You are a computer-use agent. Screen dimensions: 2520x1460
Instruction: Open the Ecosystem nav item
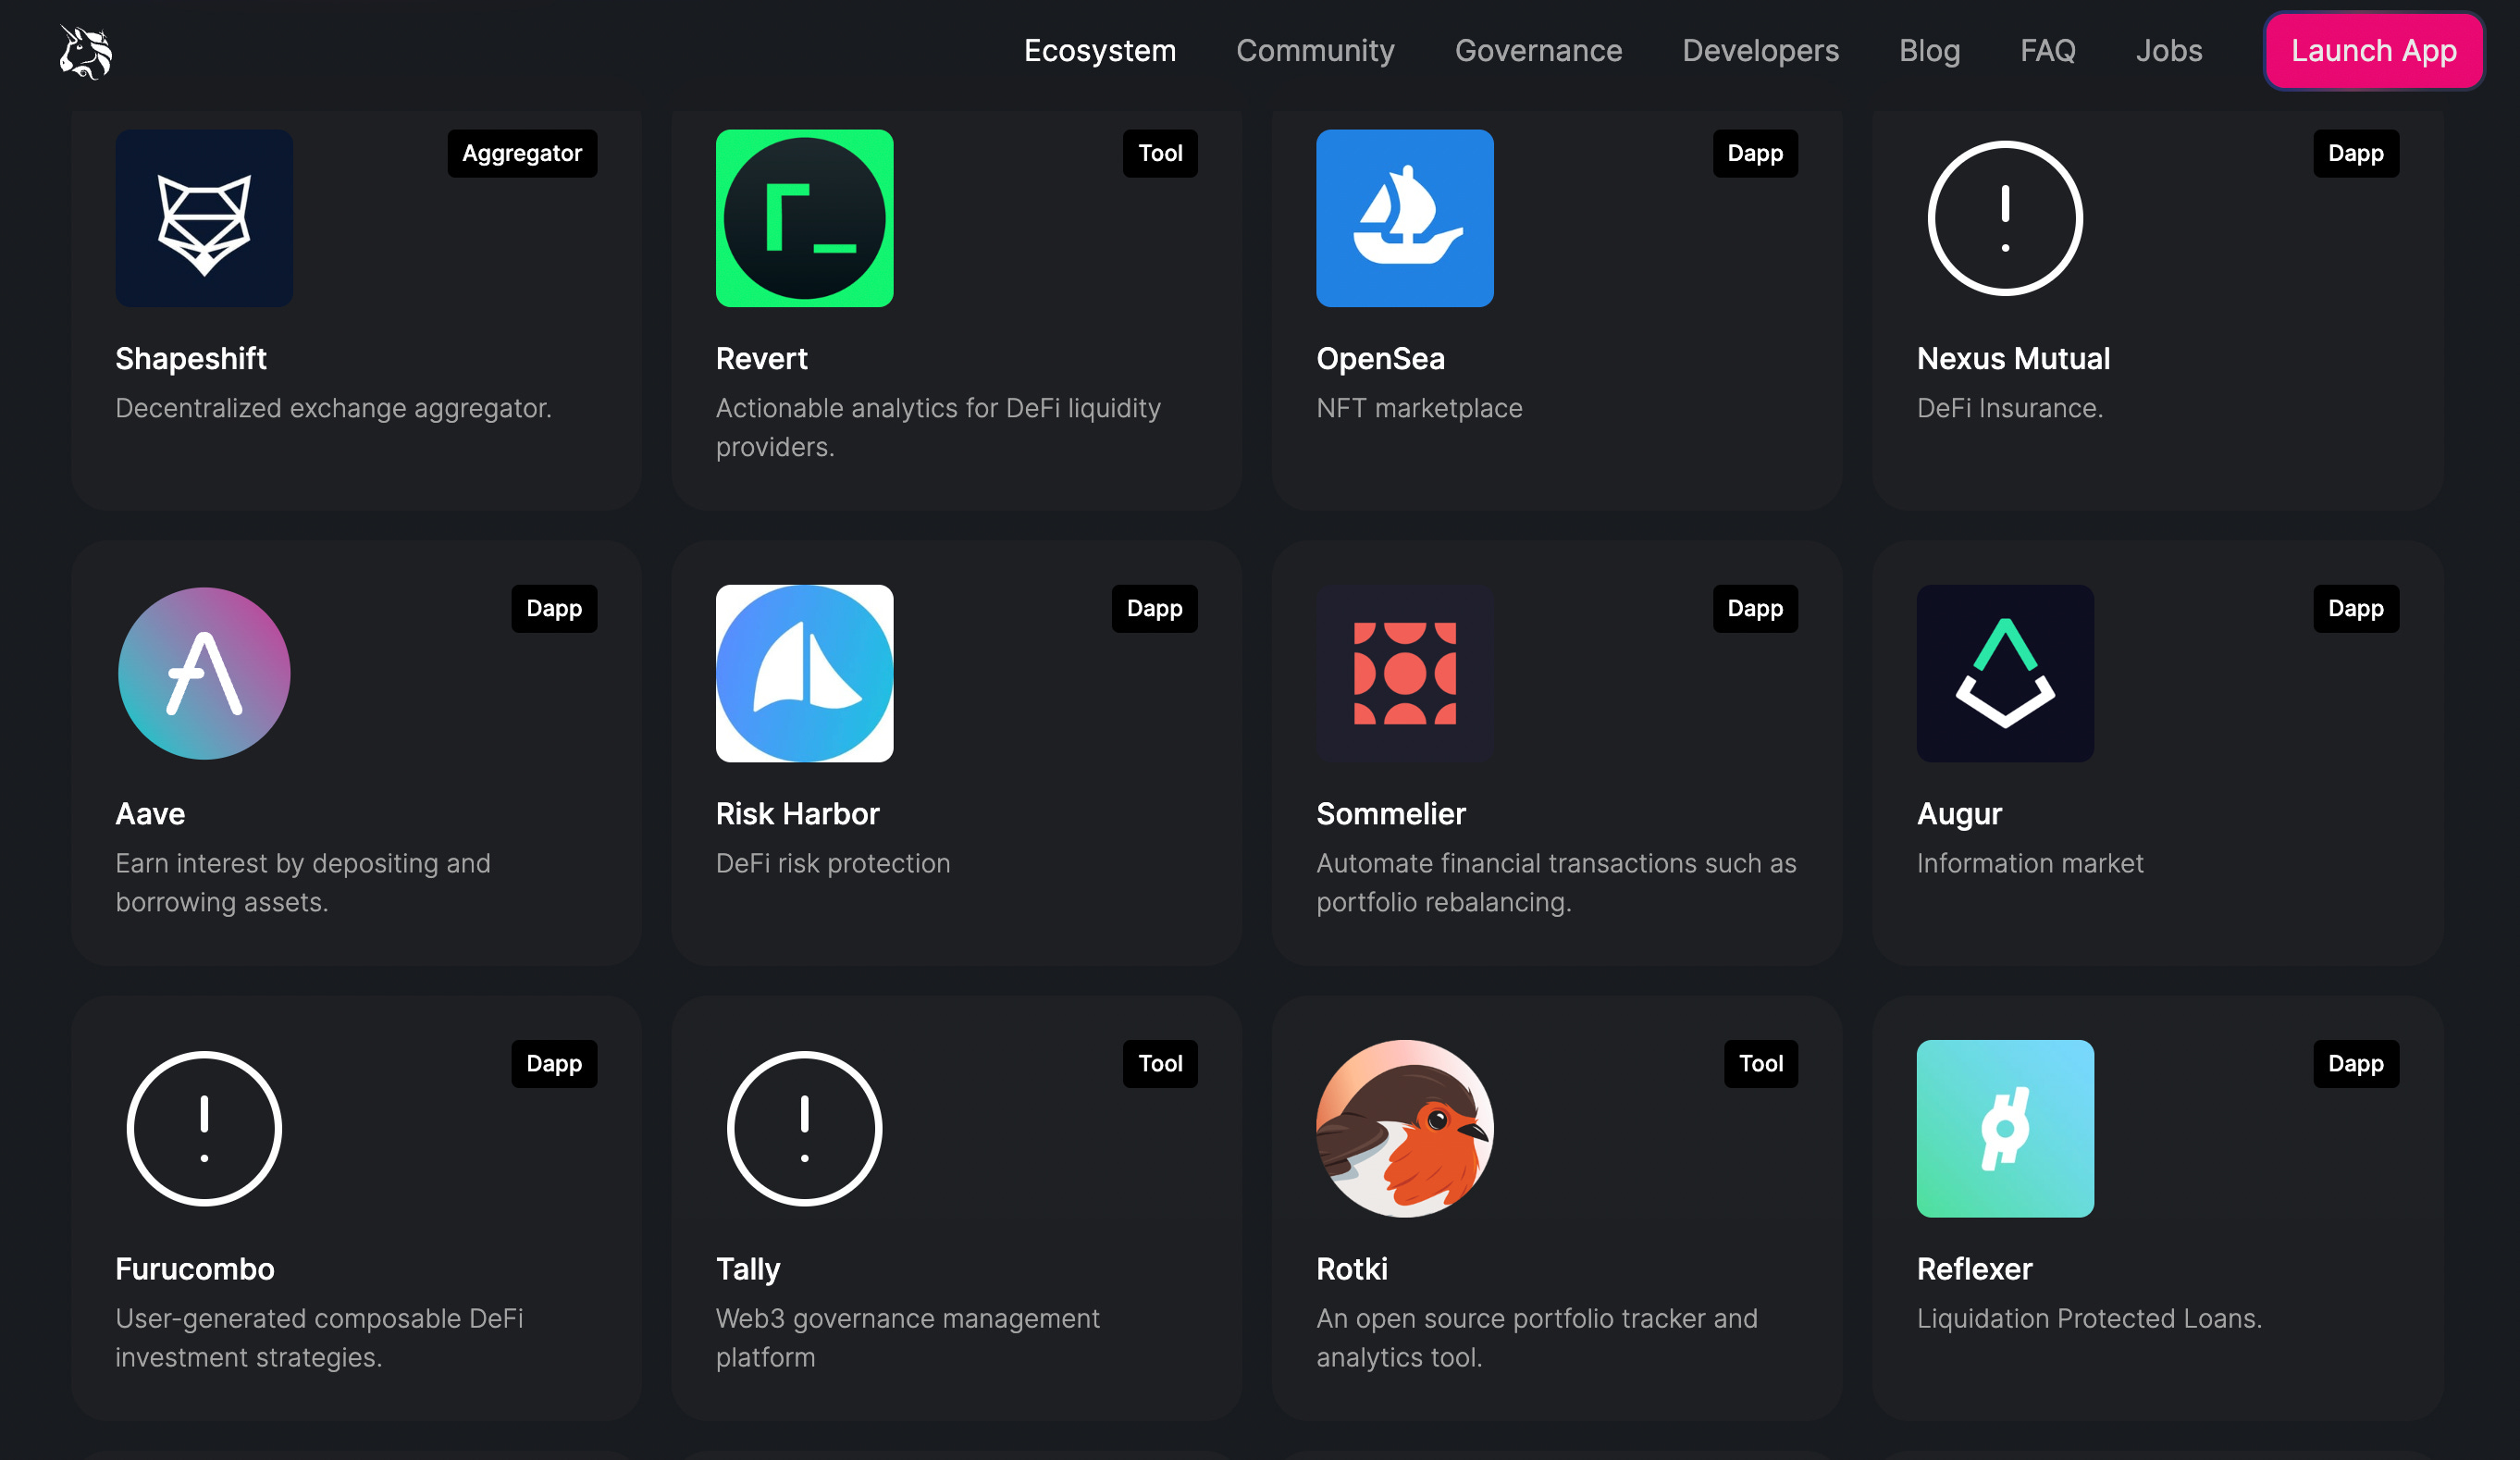click(1099, 51)
